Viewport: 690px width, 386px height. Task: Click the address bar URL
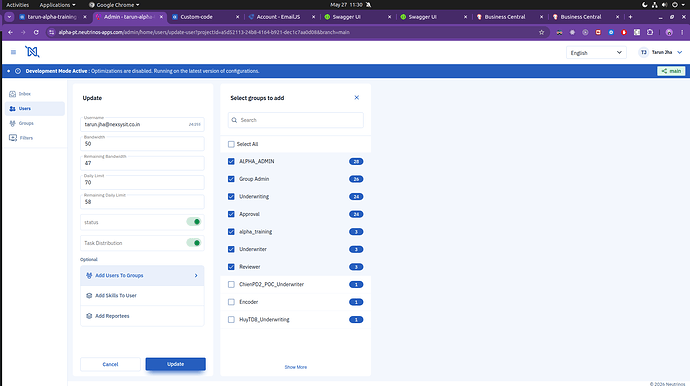click(x=204, y=32)
